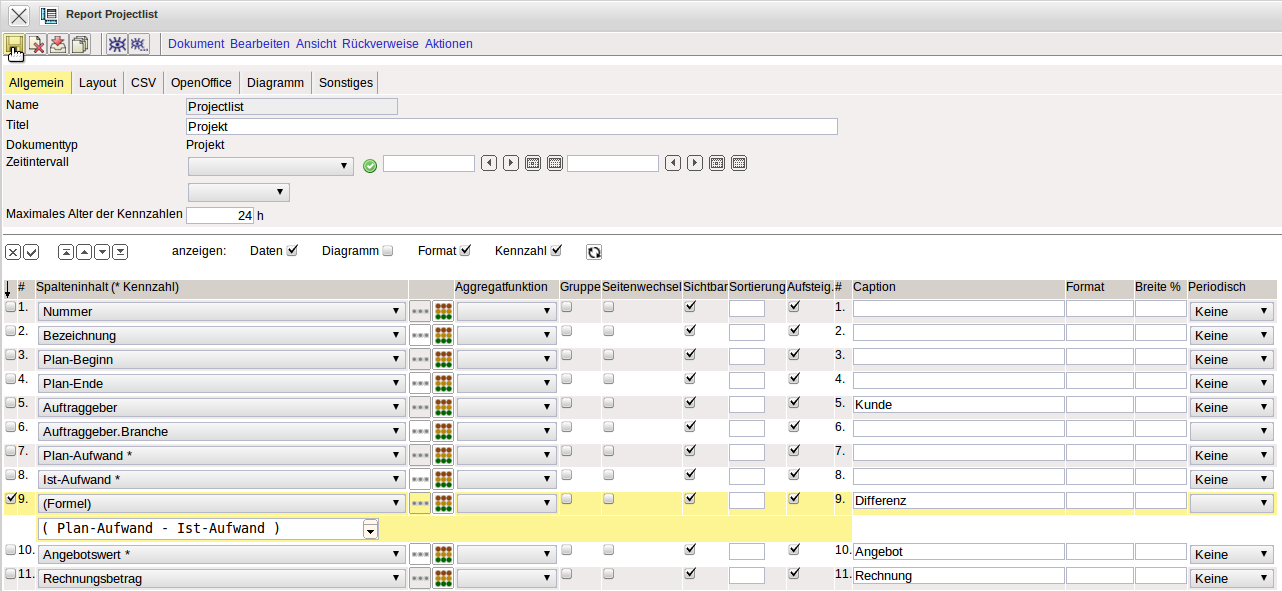
Task: Deselect row 9 Formel checkbox
Action: tap(11, 498)
